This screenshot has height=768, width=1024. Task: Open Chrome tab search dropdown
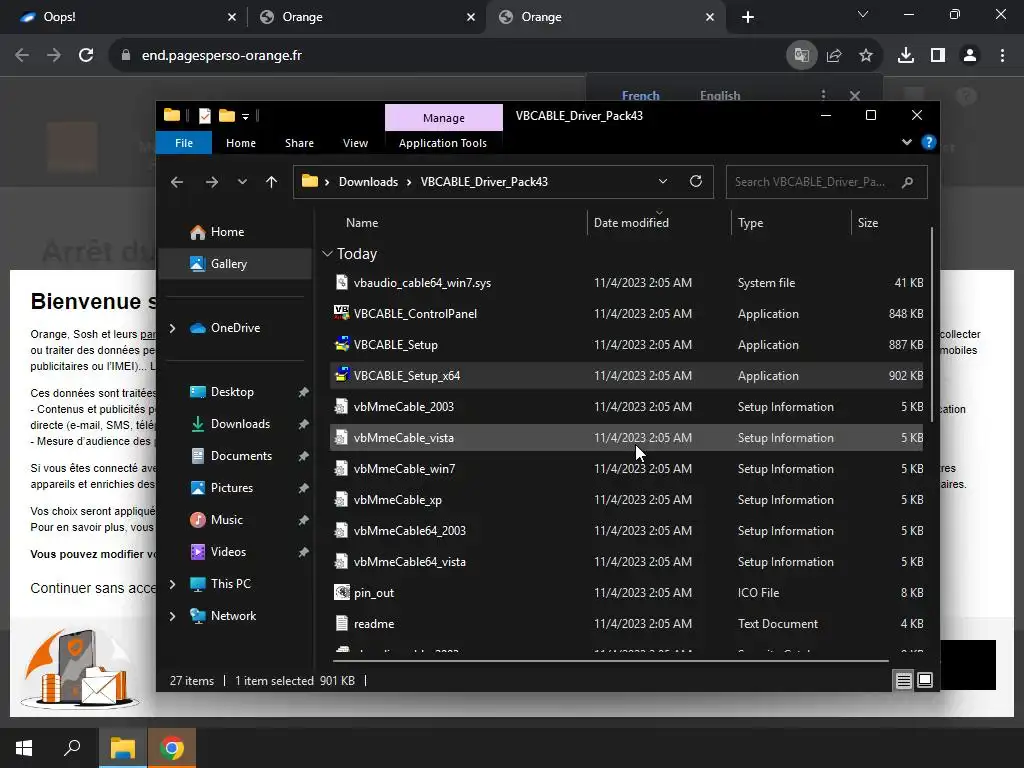coord(863,14)
